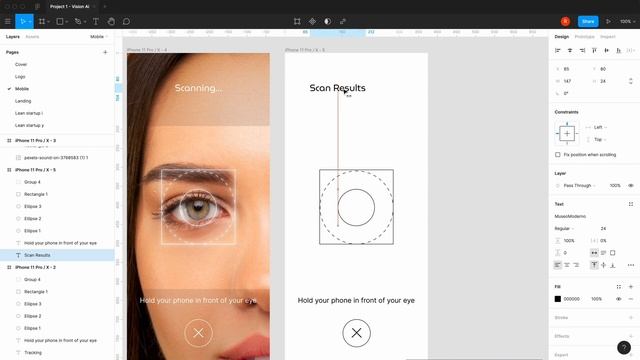
Task: Select the Move tool
Action: 22,21
